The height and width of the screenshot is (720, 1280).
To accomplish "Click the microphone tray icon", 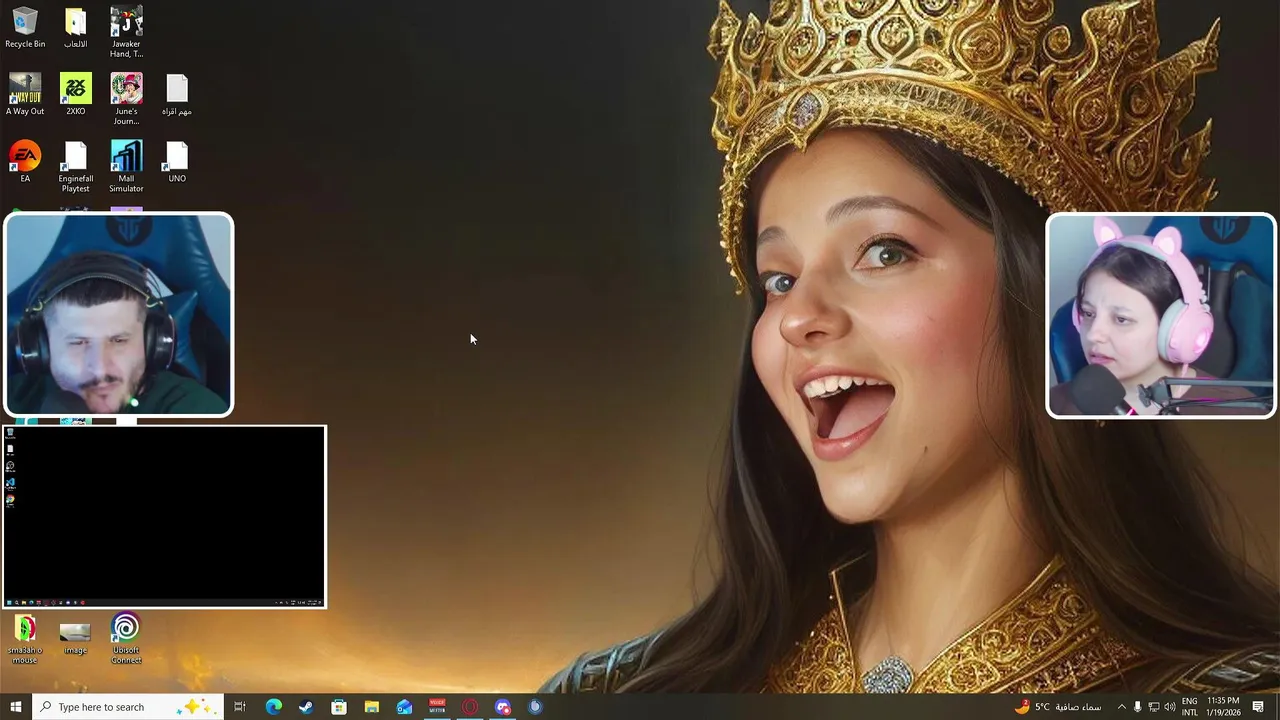I will tap(1137, 707).
